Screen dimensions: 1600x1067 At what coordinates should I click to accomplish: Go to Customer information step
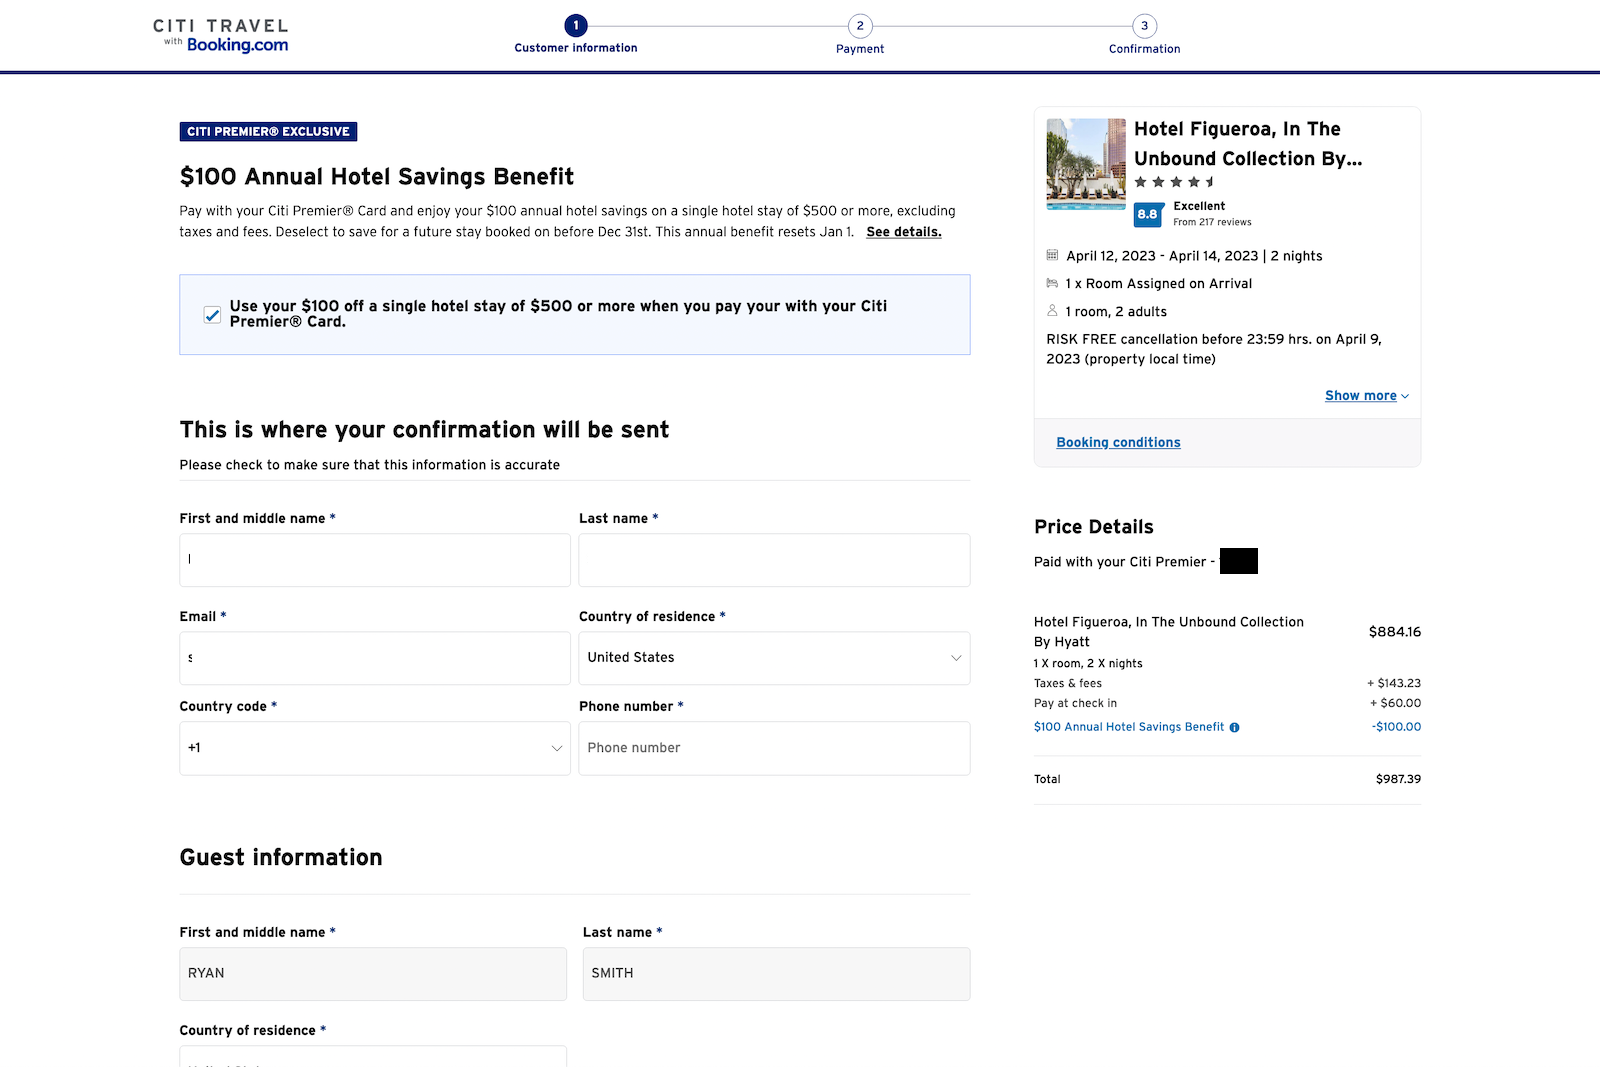[x=576, y=48]
